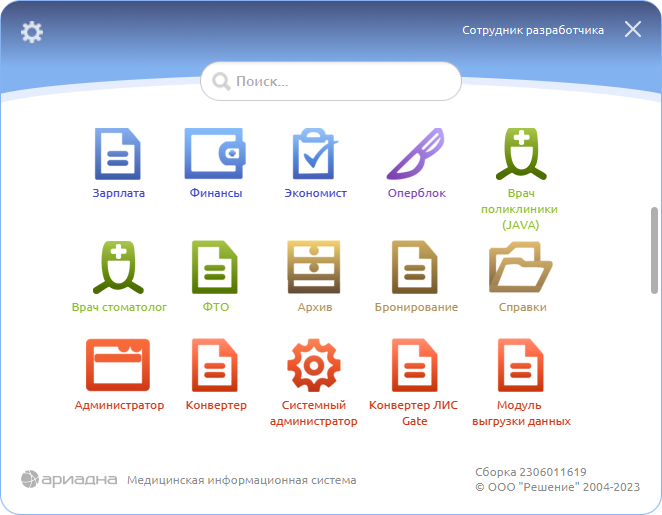Open Врач поликлиники (JAVA) doctor icon

click(x=521, y=154)
